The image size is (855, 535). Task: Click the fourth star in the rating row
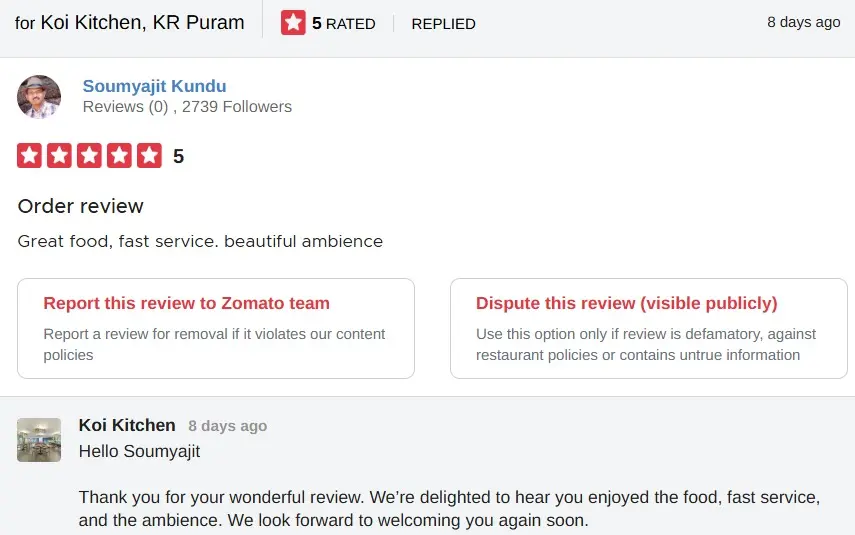click(119, 155)
